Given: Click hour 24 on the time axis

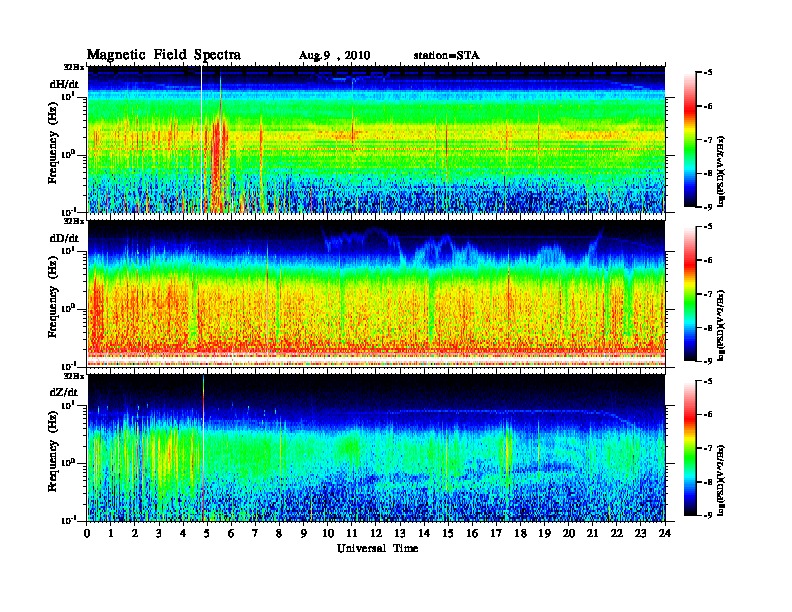Looking at the screenshot, I should [x=665, y=533].
